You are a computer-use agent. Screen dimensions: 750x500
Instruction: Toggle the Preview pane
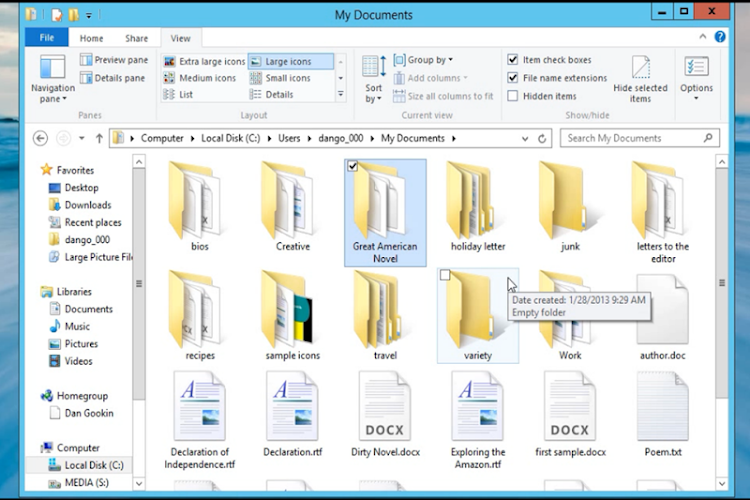(114, 60)
